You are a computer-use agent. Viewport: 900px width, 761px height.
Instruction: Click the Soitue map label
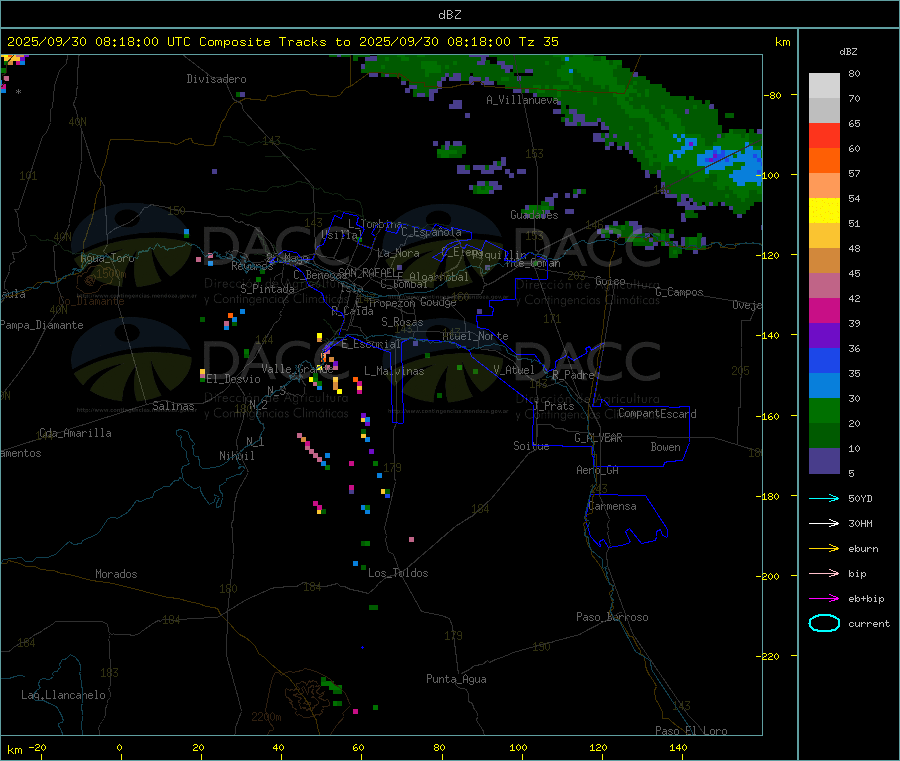pos(531,446)
